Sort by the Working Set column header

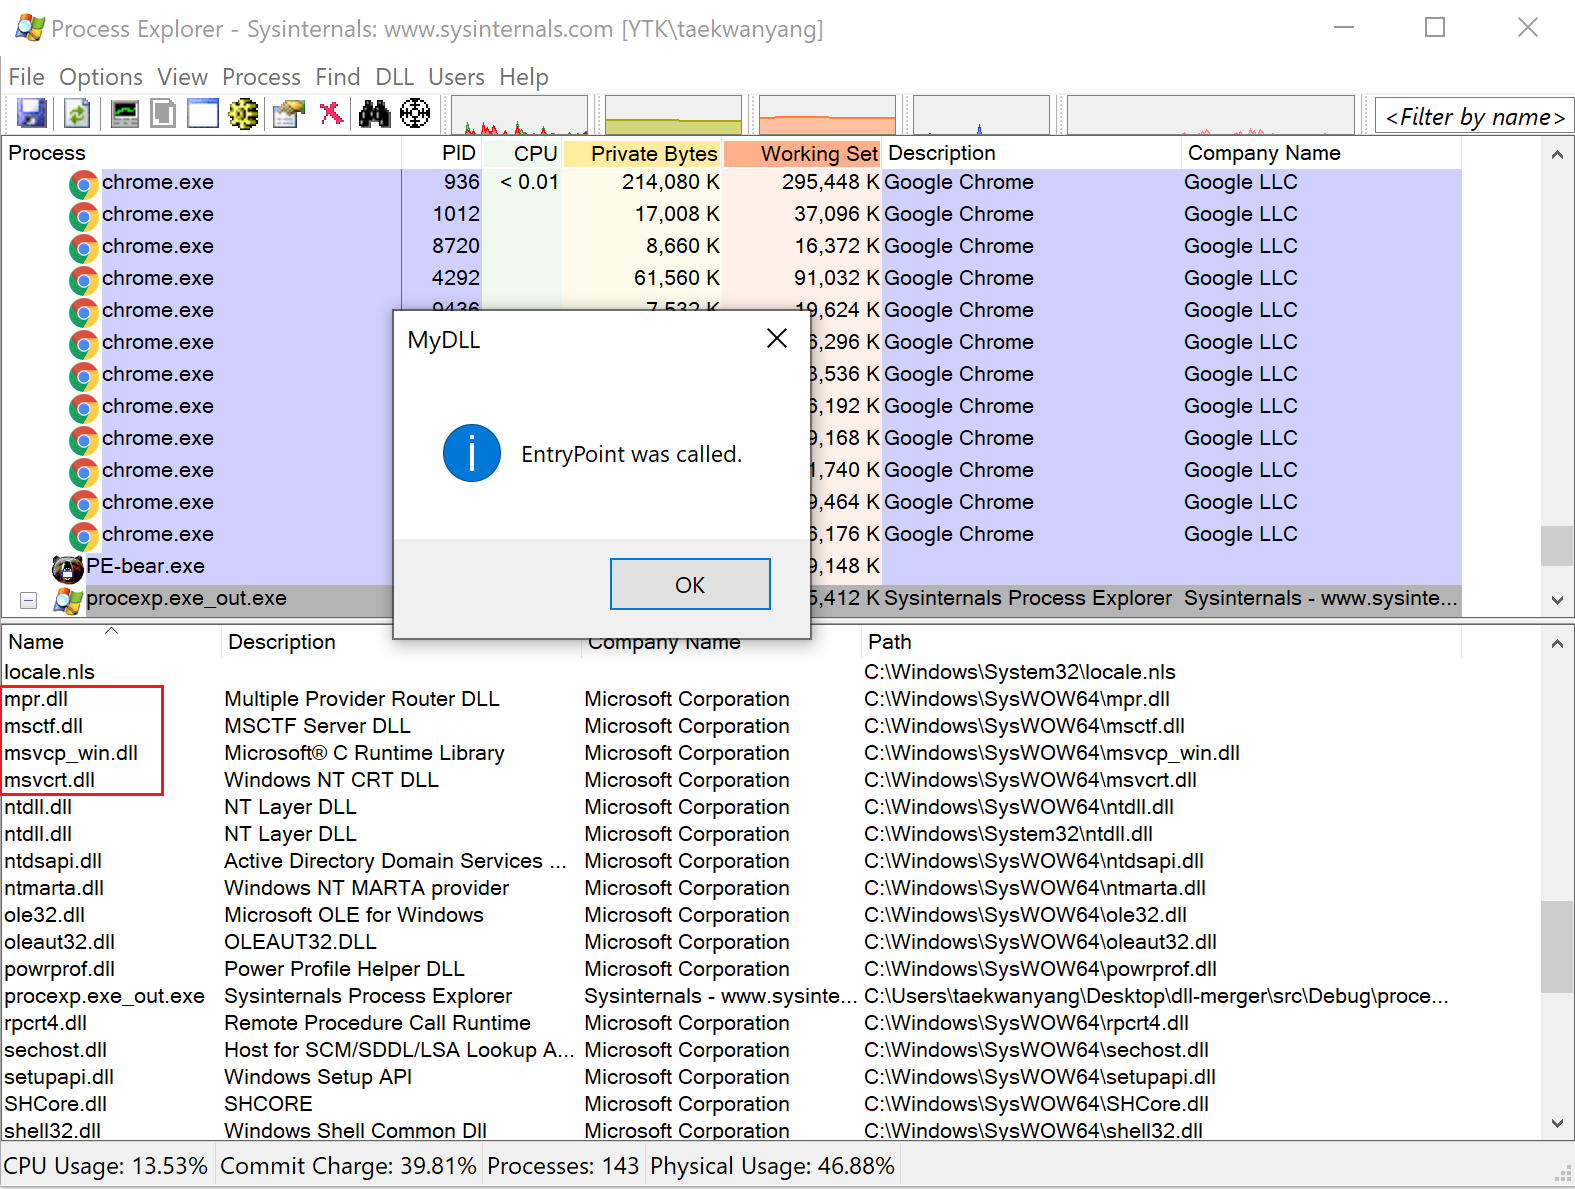(x=802, y=153)
